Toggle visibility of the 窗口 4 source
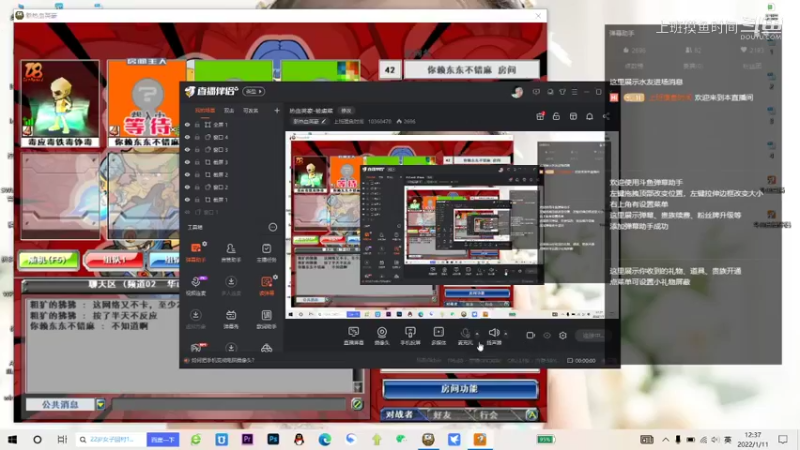The image size is (800, 450). point(187,137)
